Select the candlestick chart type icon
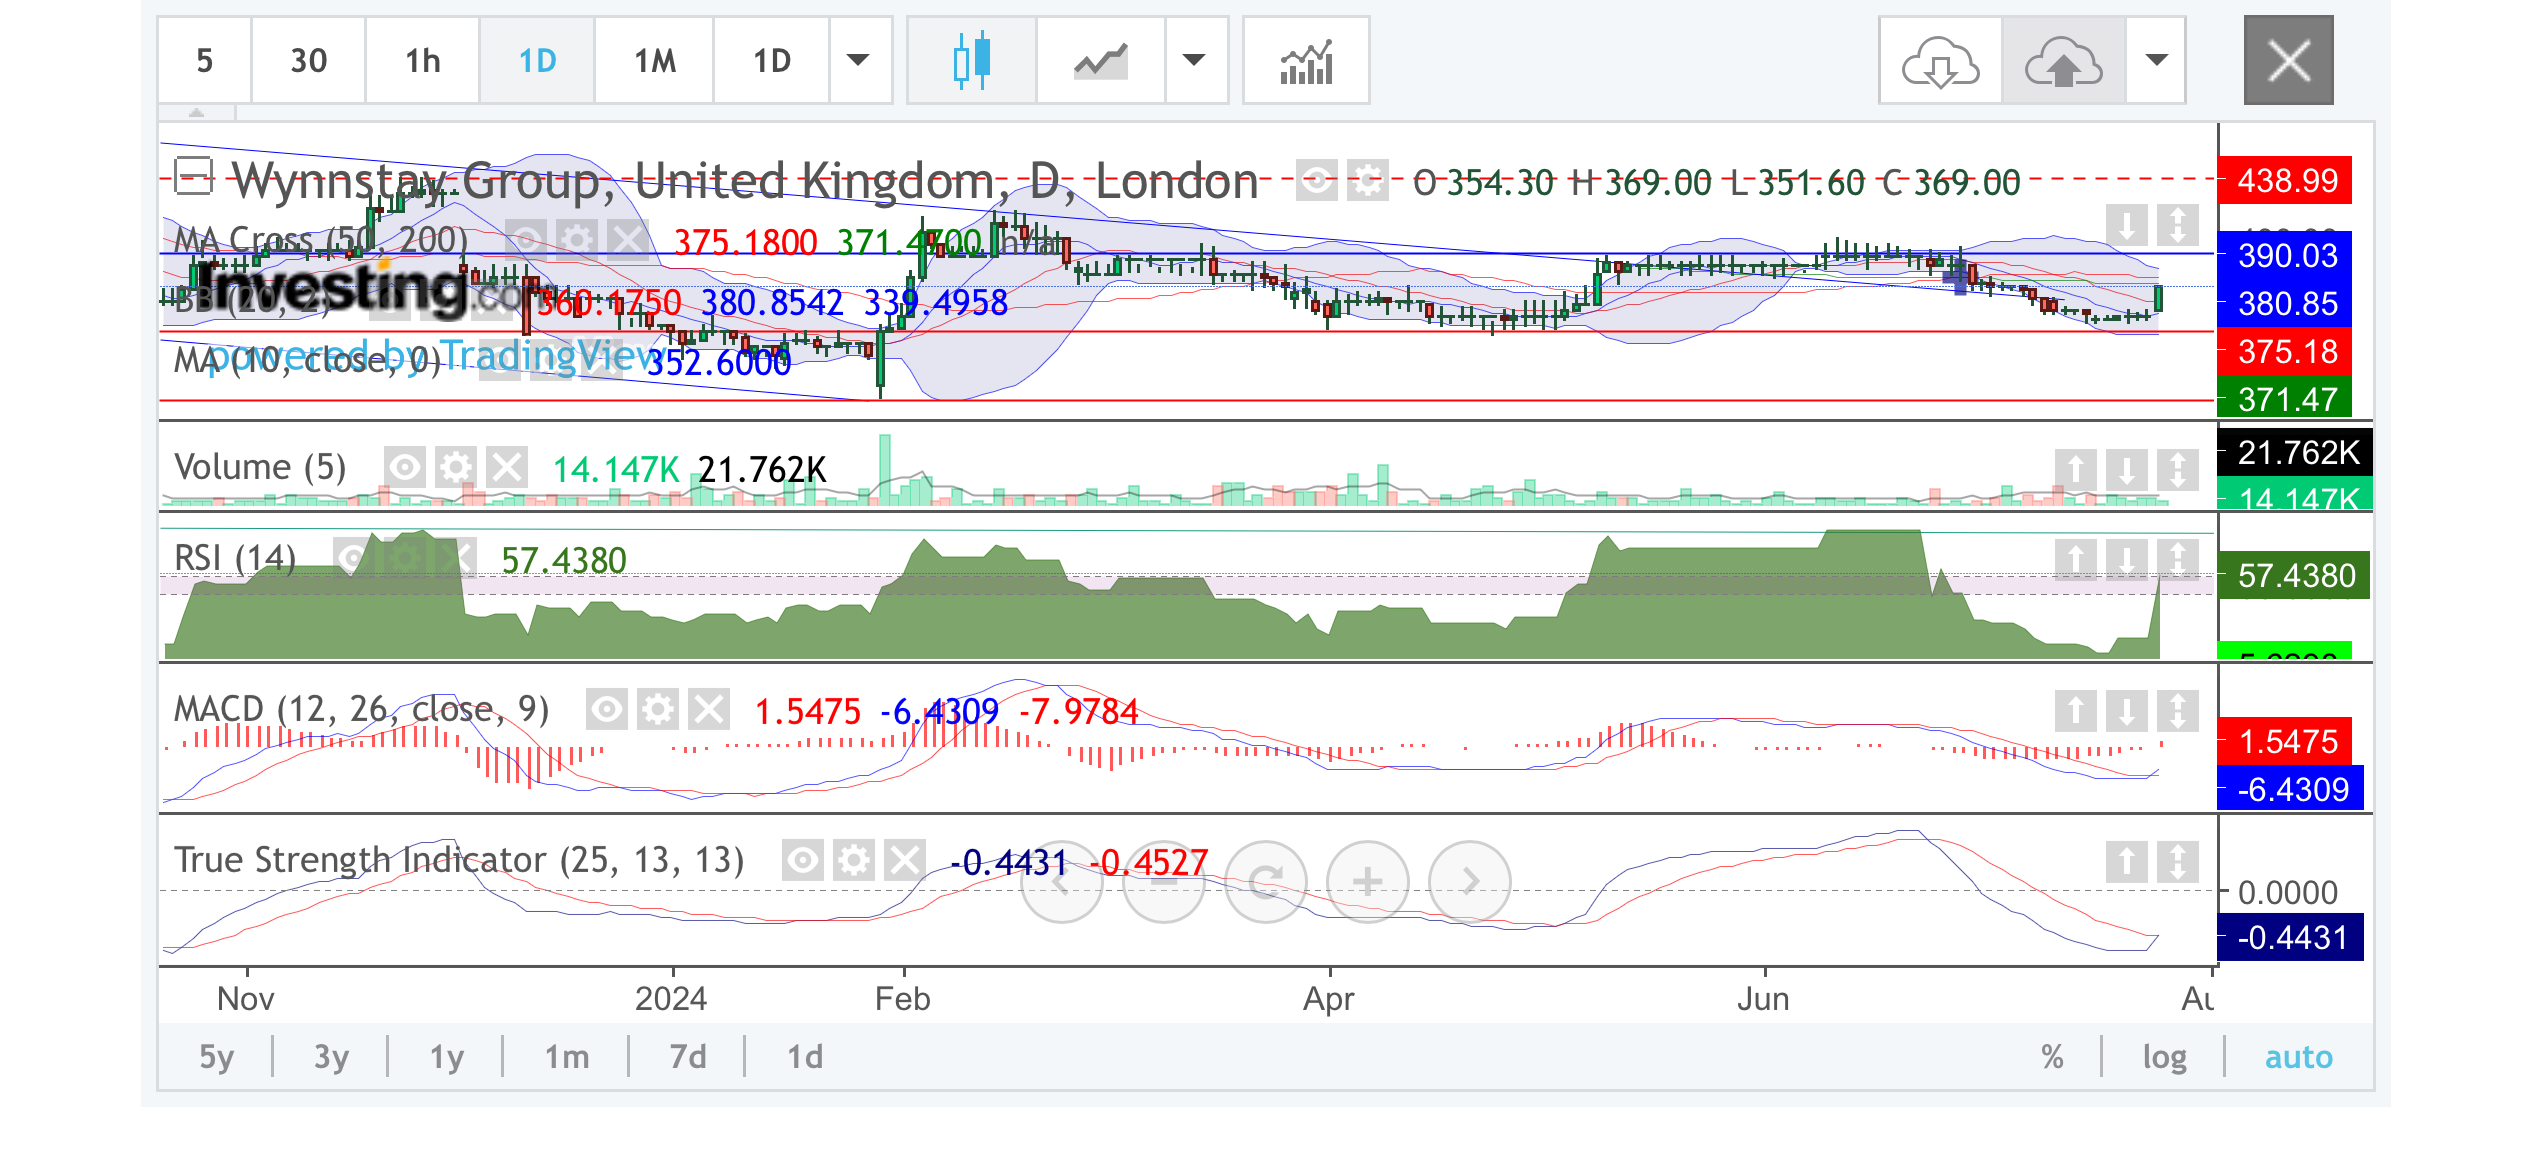 (971, 61)
